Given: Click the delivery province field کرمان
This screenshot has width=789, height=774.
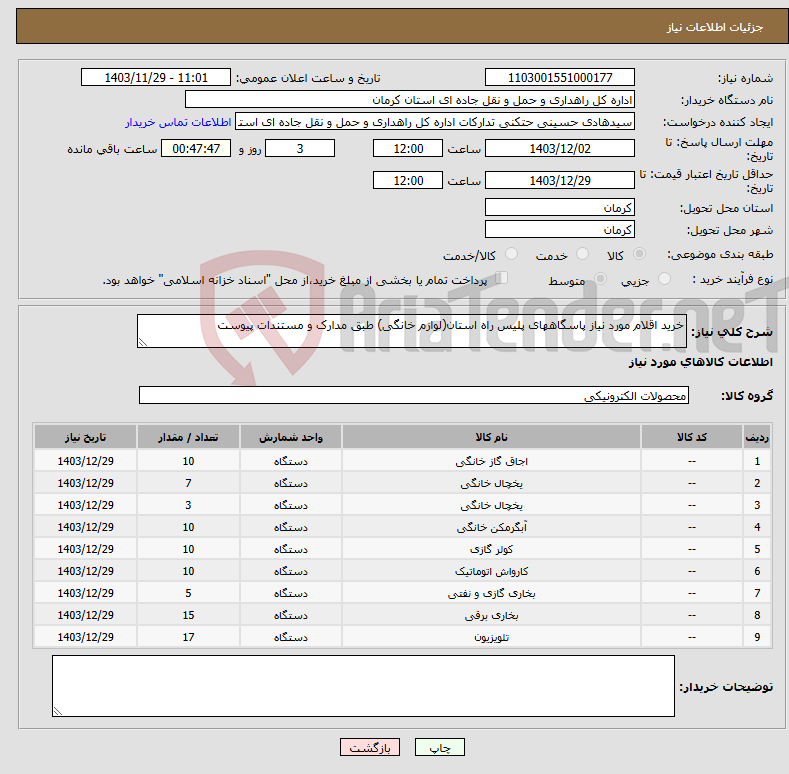Looking at the screenshot, I should 560,207.
